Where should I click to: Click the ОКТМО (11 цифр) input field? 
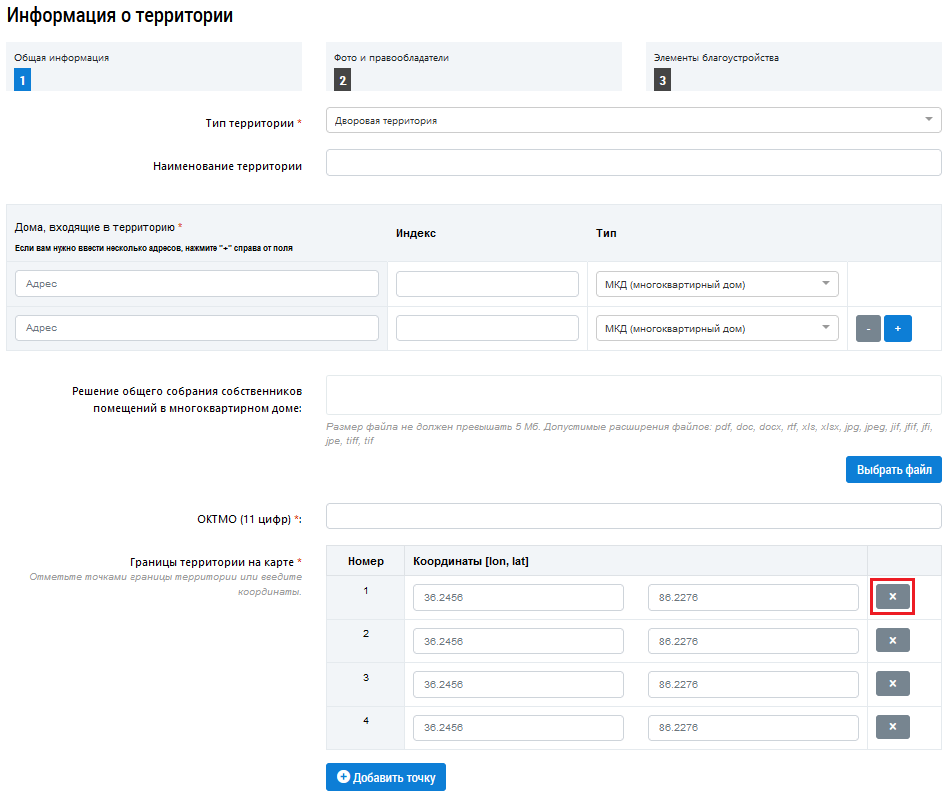click(633, 516)
